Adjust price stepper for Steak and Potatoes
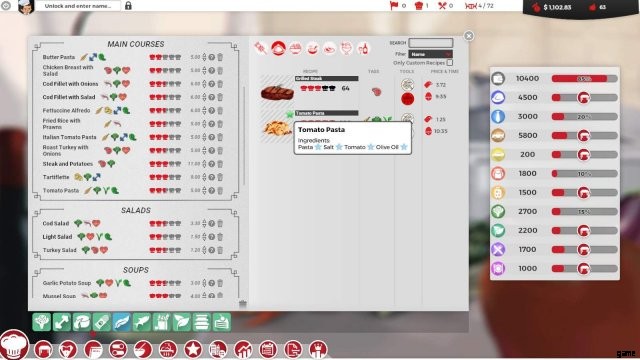Screen dimensions: 640x360 tap(204, 164)
